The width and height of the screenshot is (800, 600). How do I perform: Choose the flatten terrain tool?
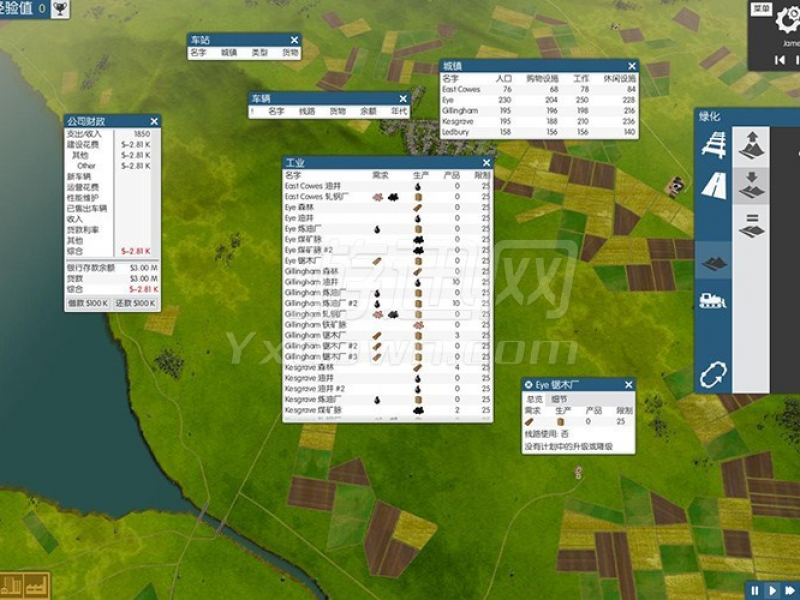coord(751,225)
